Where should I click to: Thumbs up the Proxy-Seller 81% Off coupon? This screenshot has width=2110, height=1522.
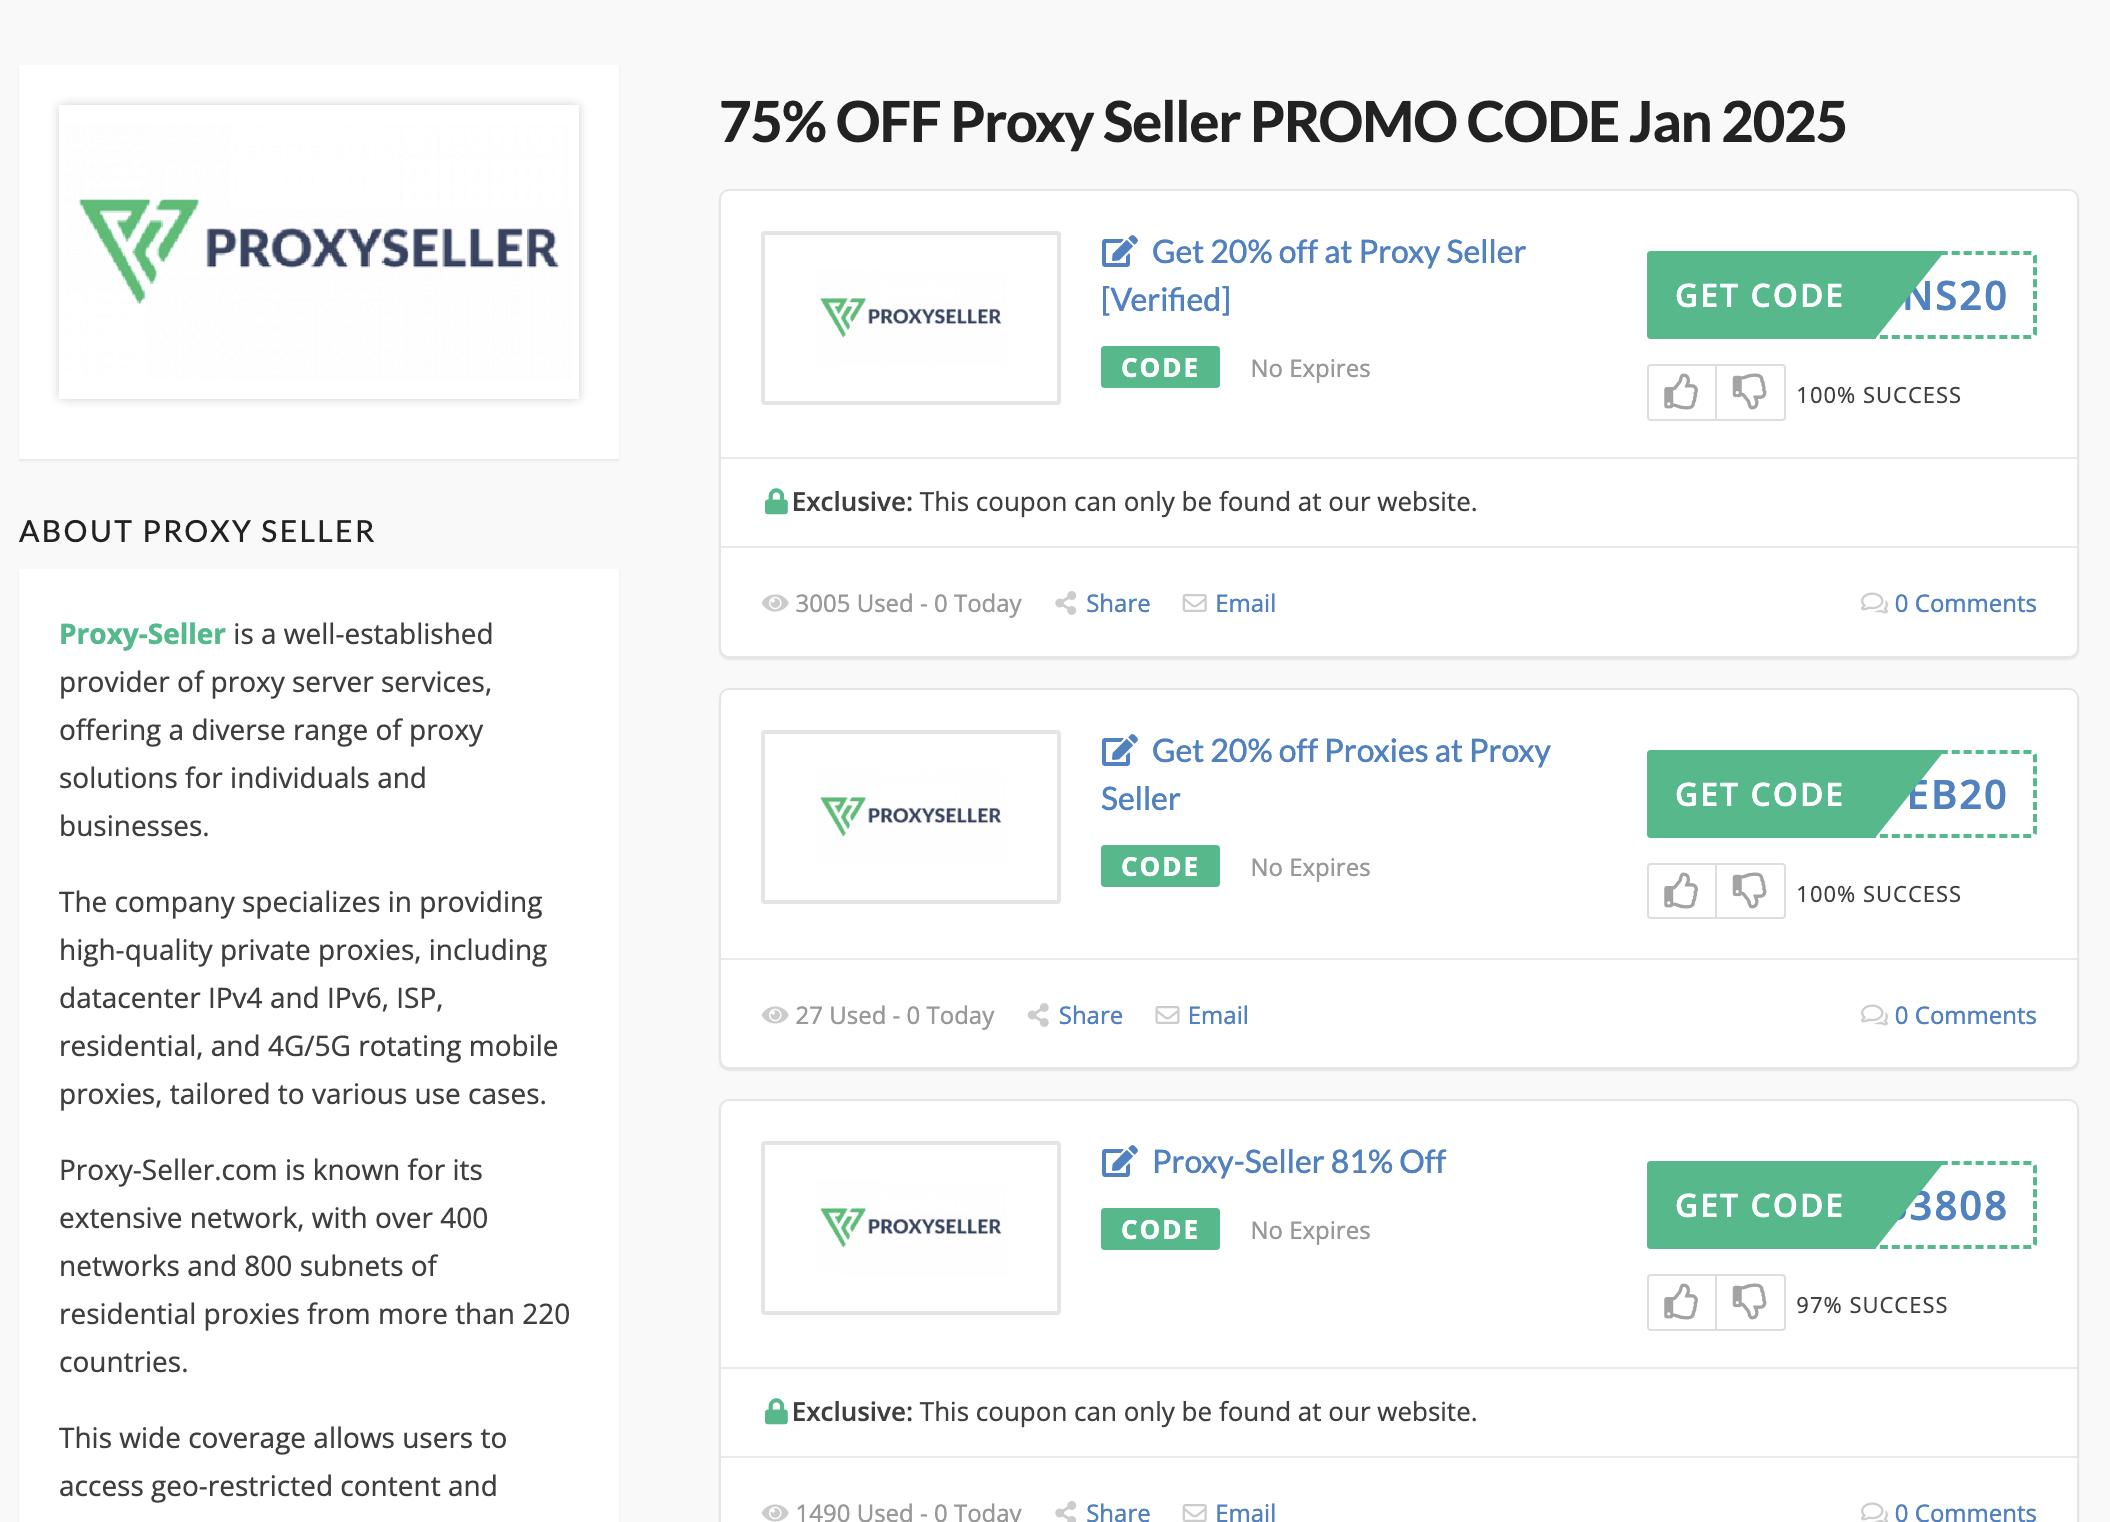1681,1303
